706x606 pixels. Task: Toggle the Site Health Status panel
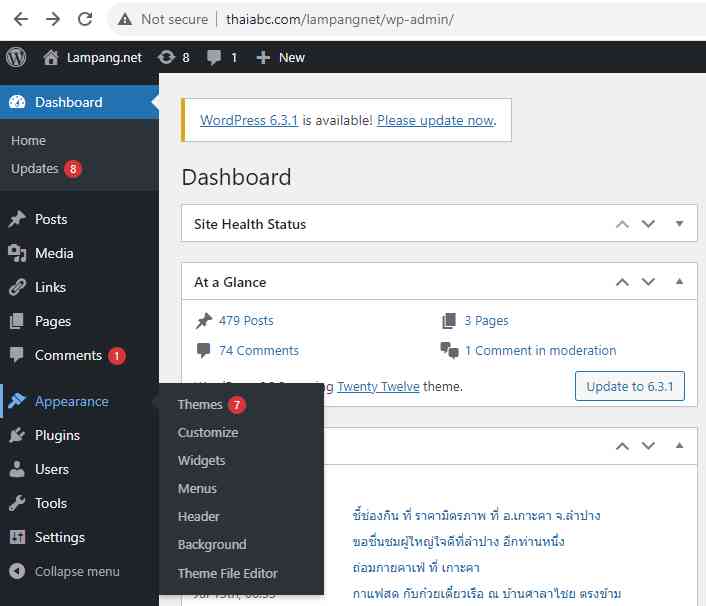pyautogui.click(x=680, y=224)
